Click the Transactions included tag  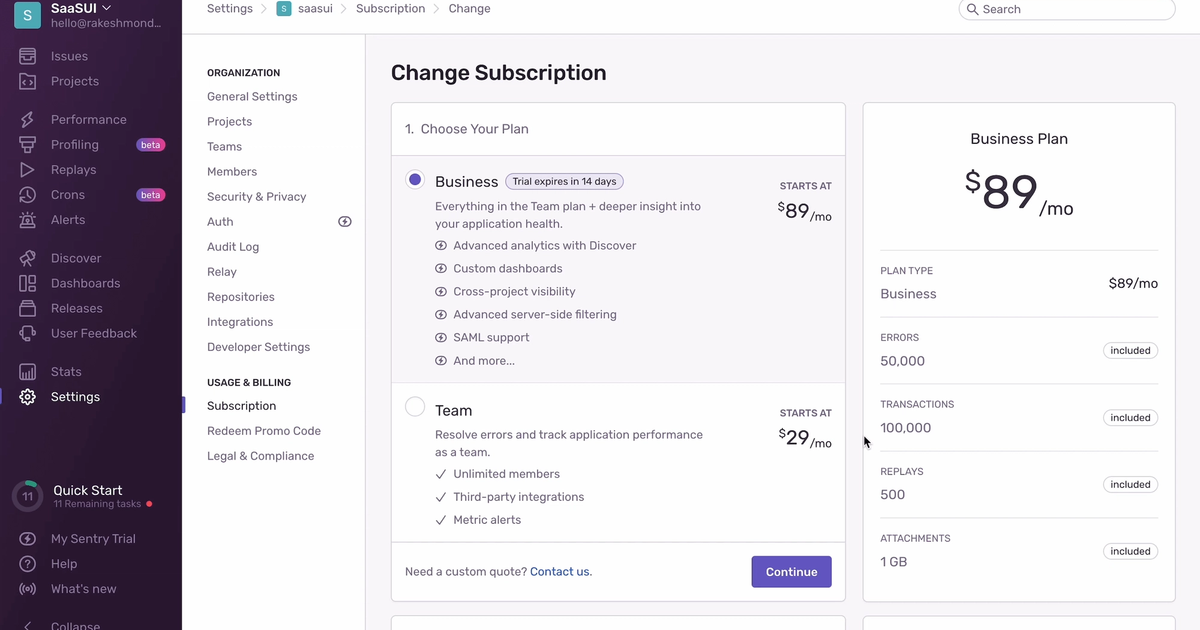1130,418
